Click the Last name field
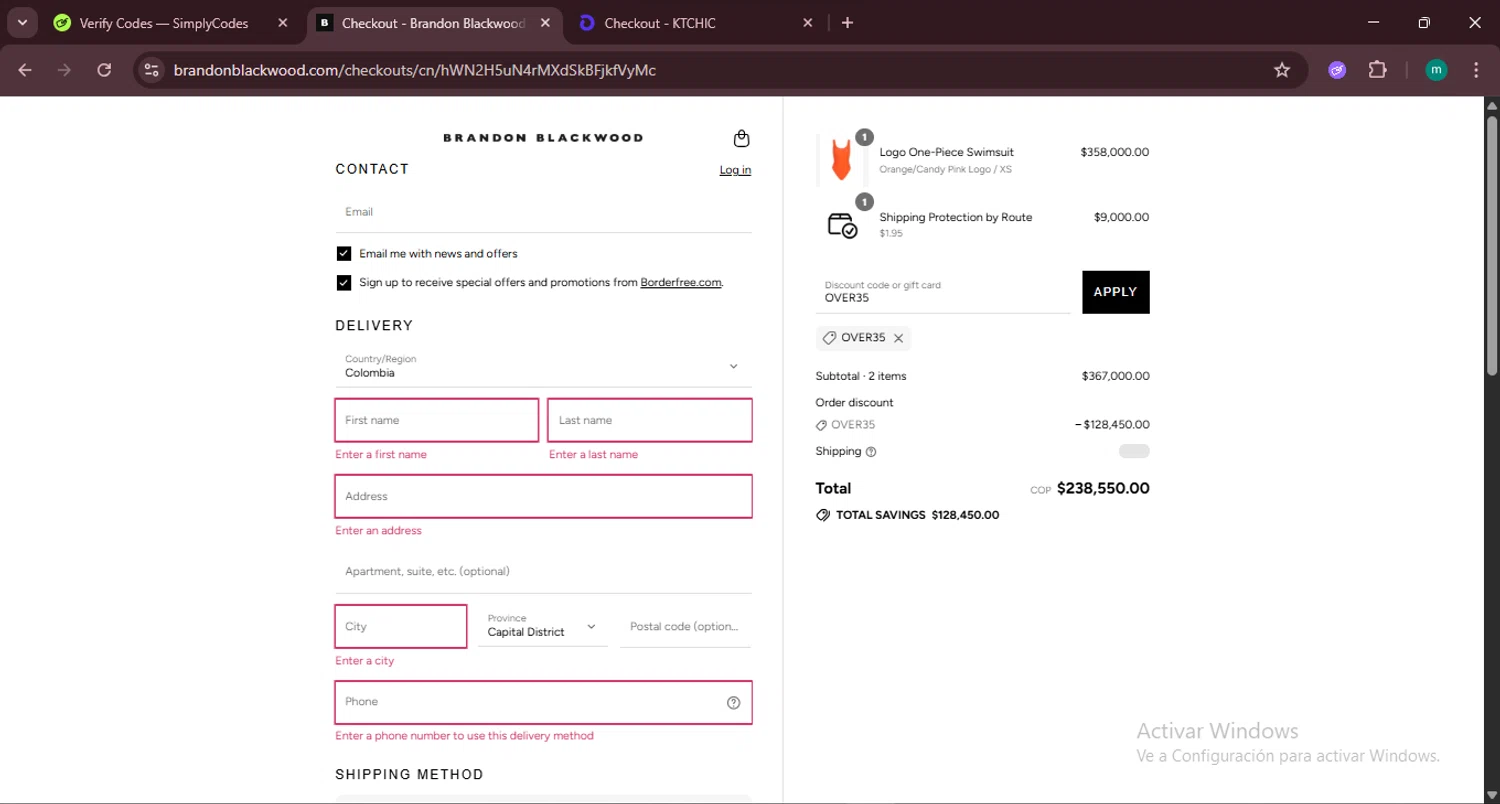 650,420
